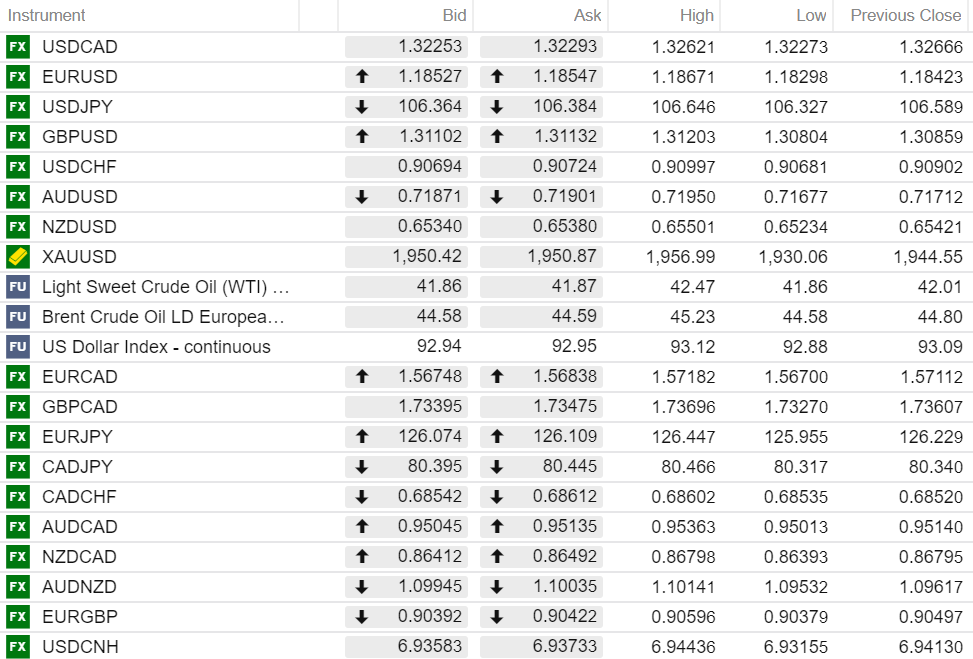Click the USDJPY ask price 106.384

coord(564,107)
